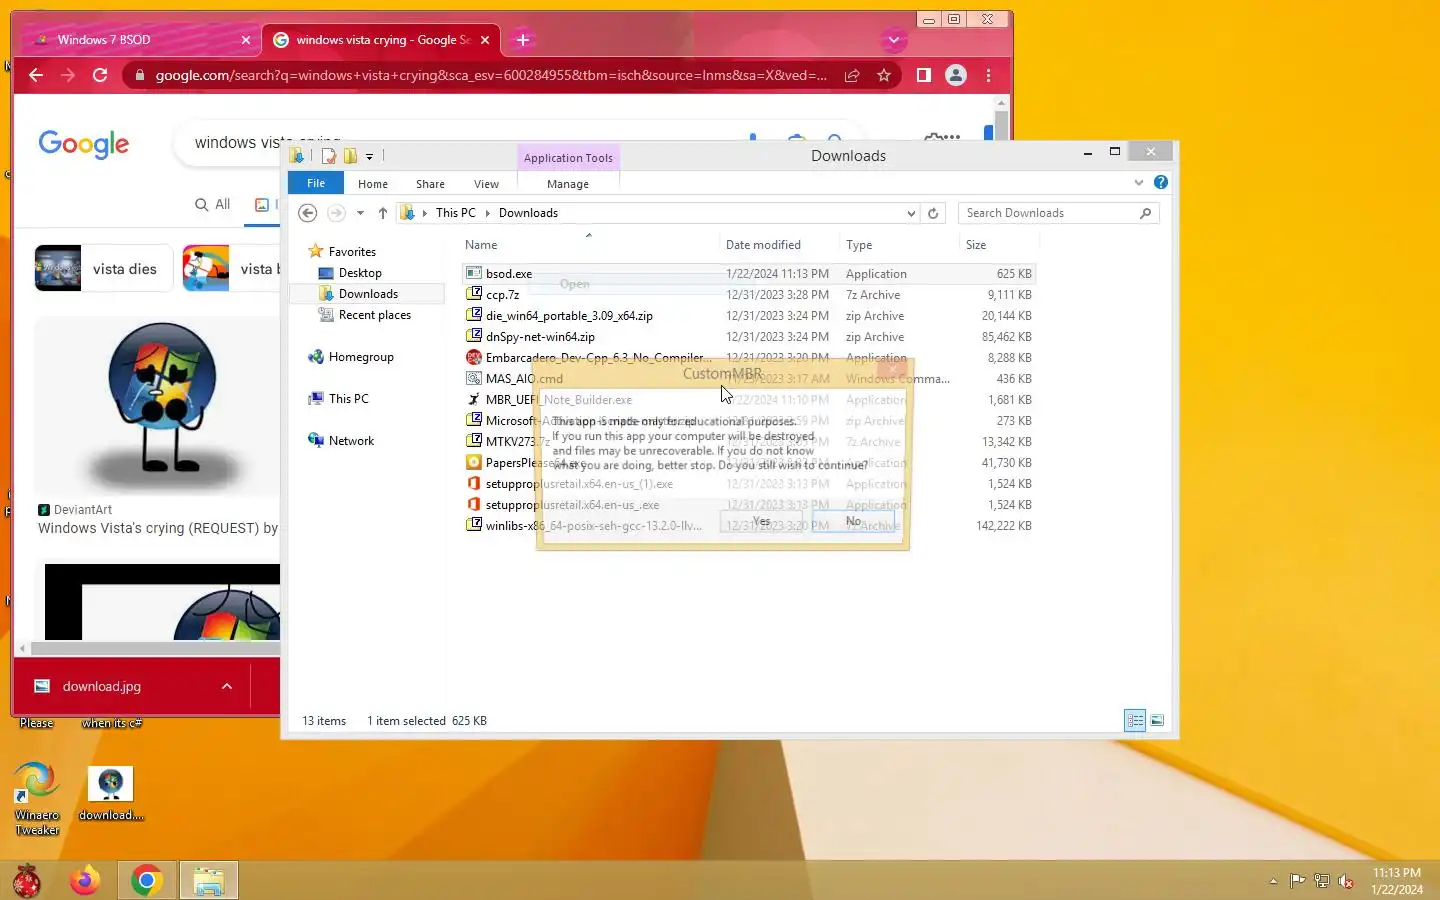
Task: Select Desktop in navigation pane
Action: click(x=360, y=273)
